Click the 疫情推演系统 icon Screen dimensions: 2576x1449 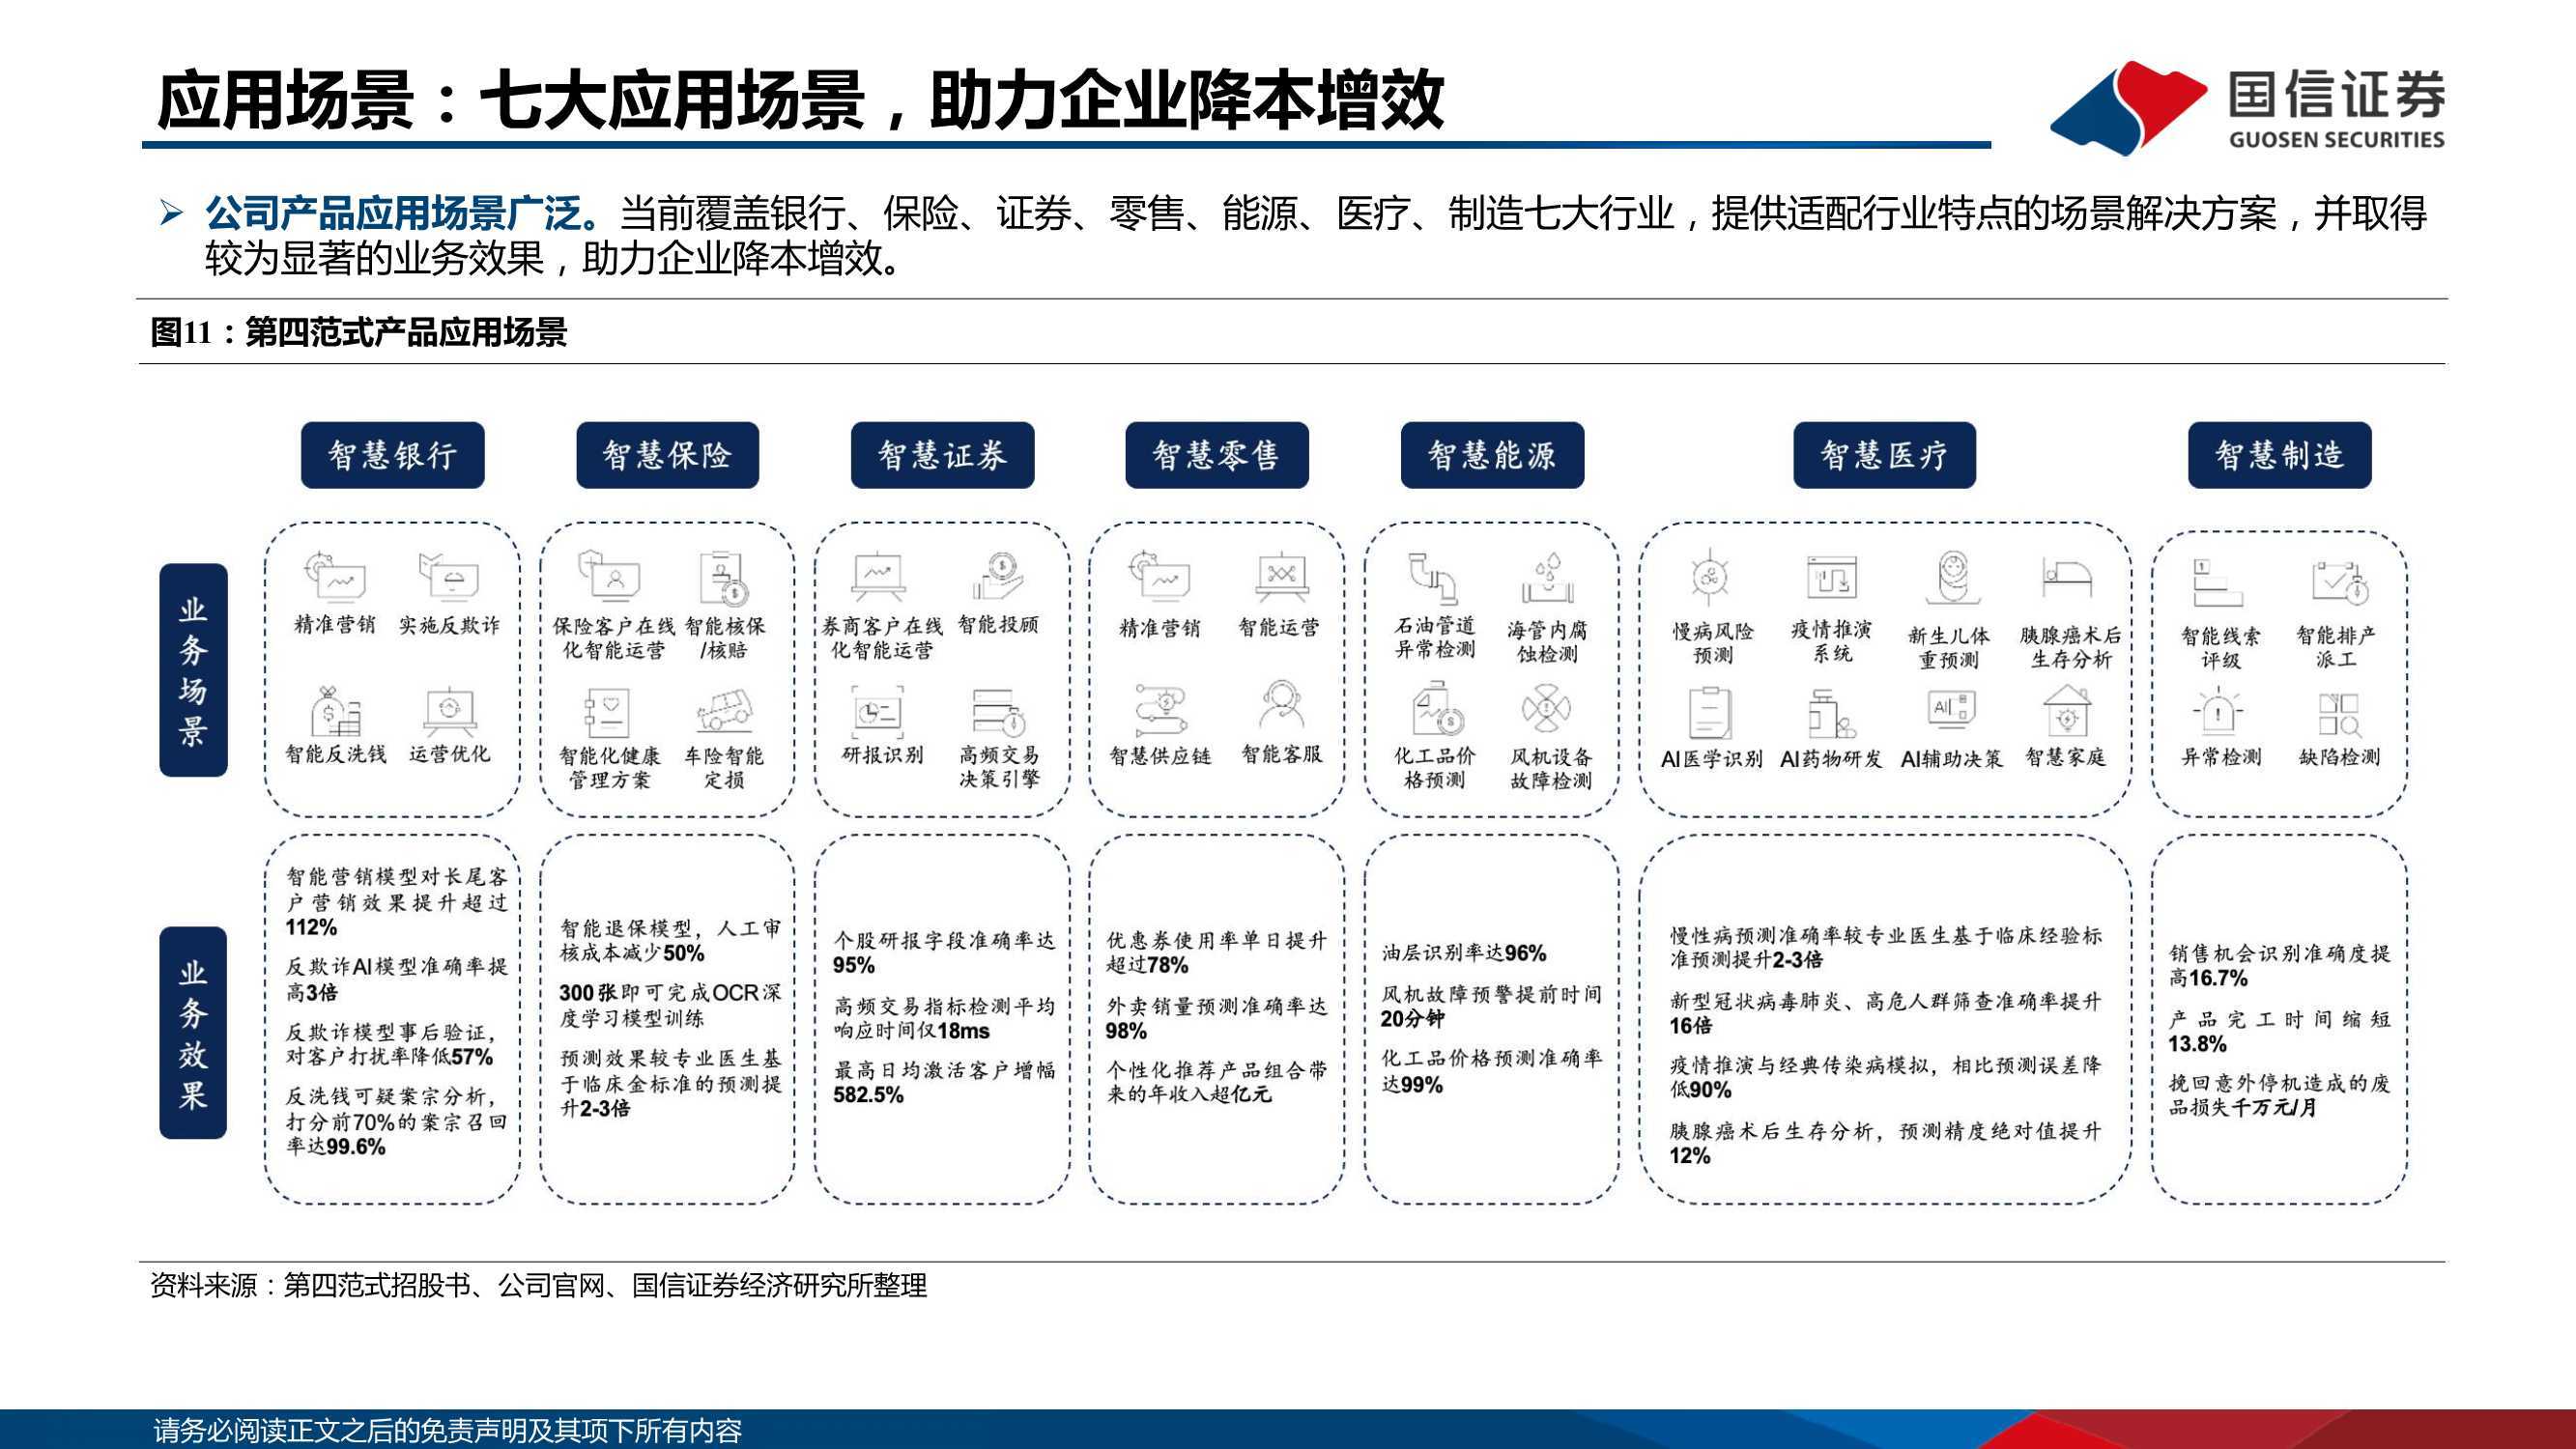(x=1831, y=577)
